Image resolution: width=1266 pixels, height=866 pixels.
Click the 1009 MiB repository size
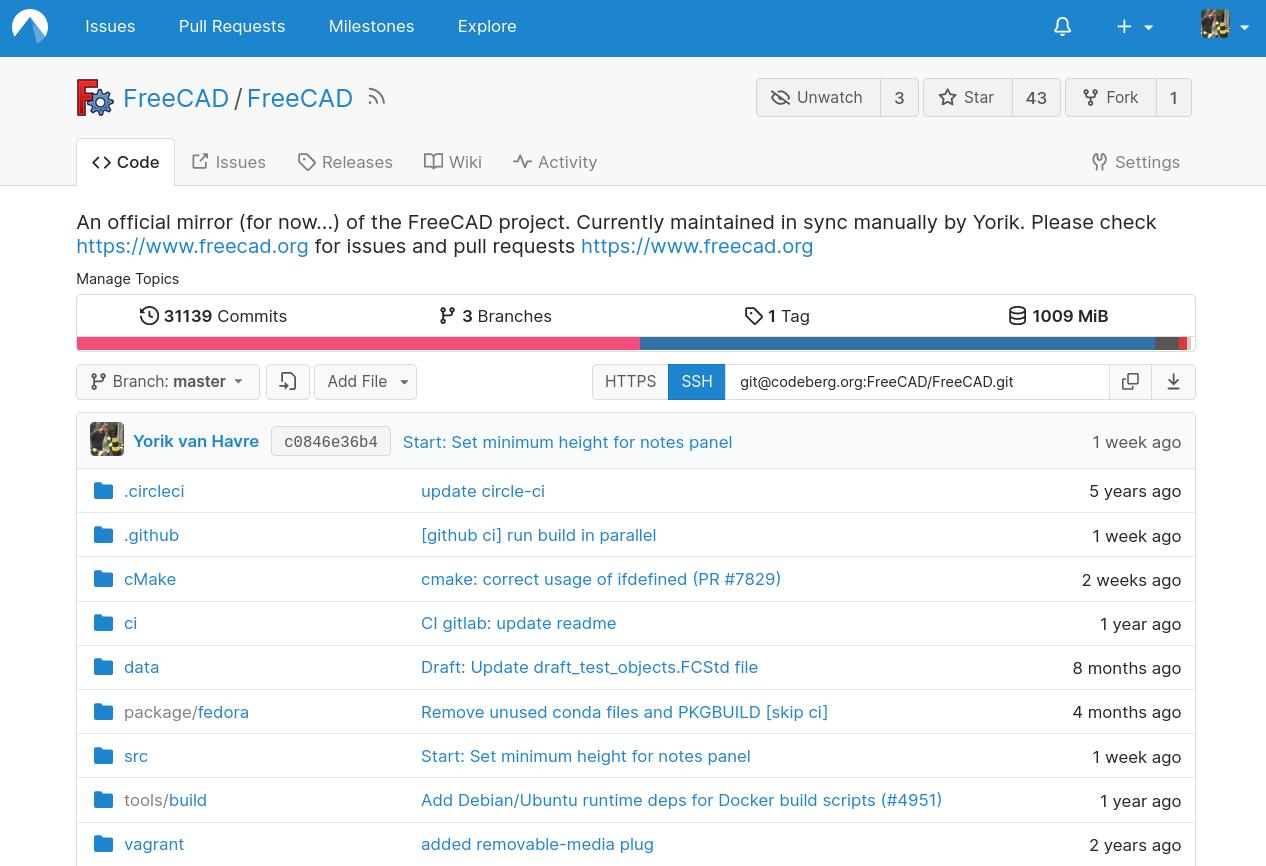click(1058, 316)
